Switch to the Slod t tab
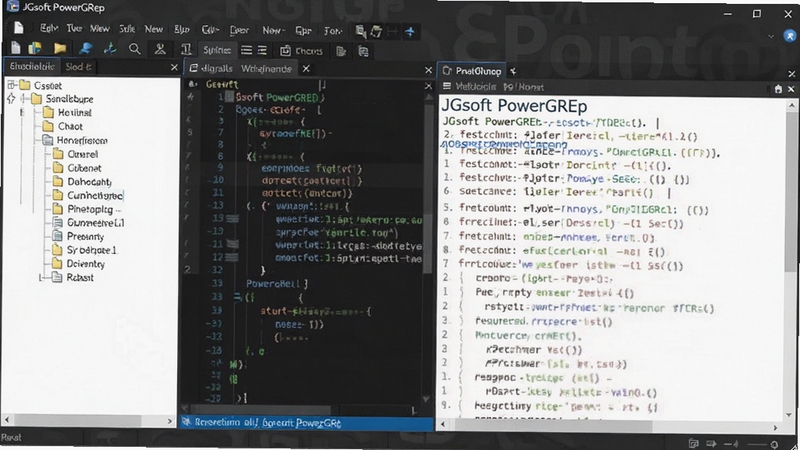This screenshot has width=800, height=450. click(78, 66)
